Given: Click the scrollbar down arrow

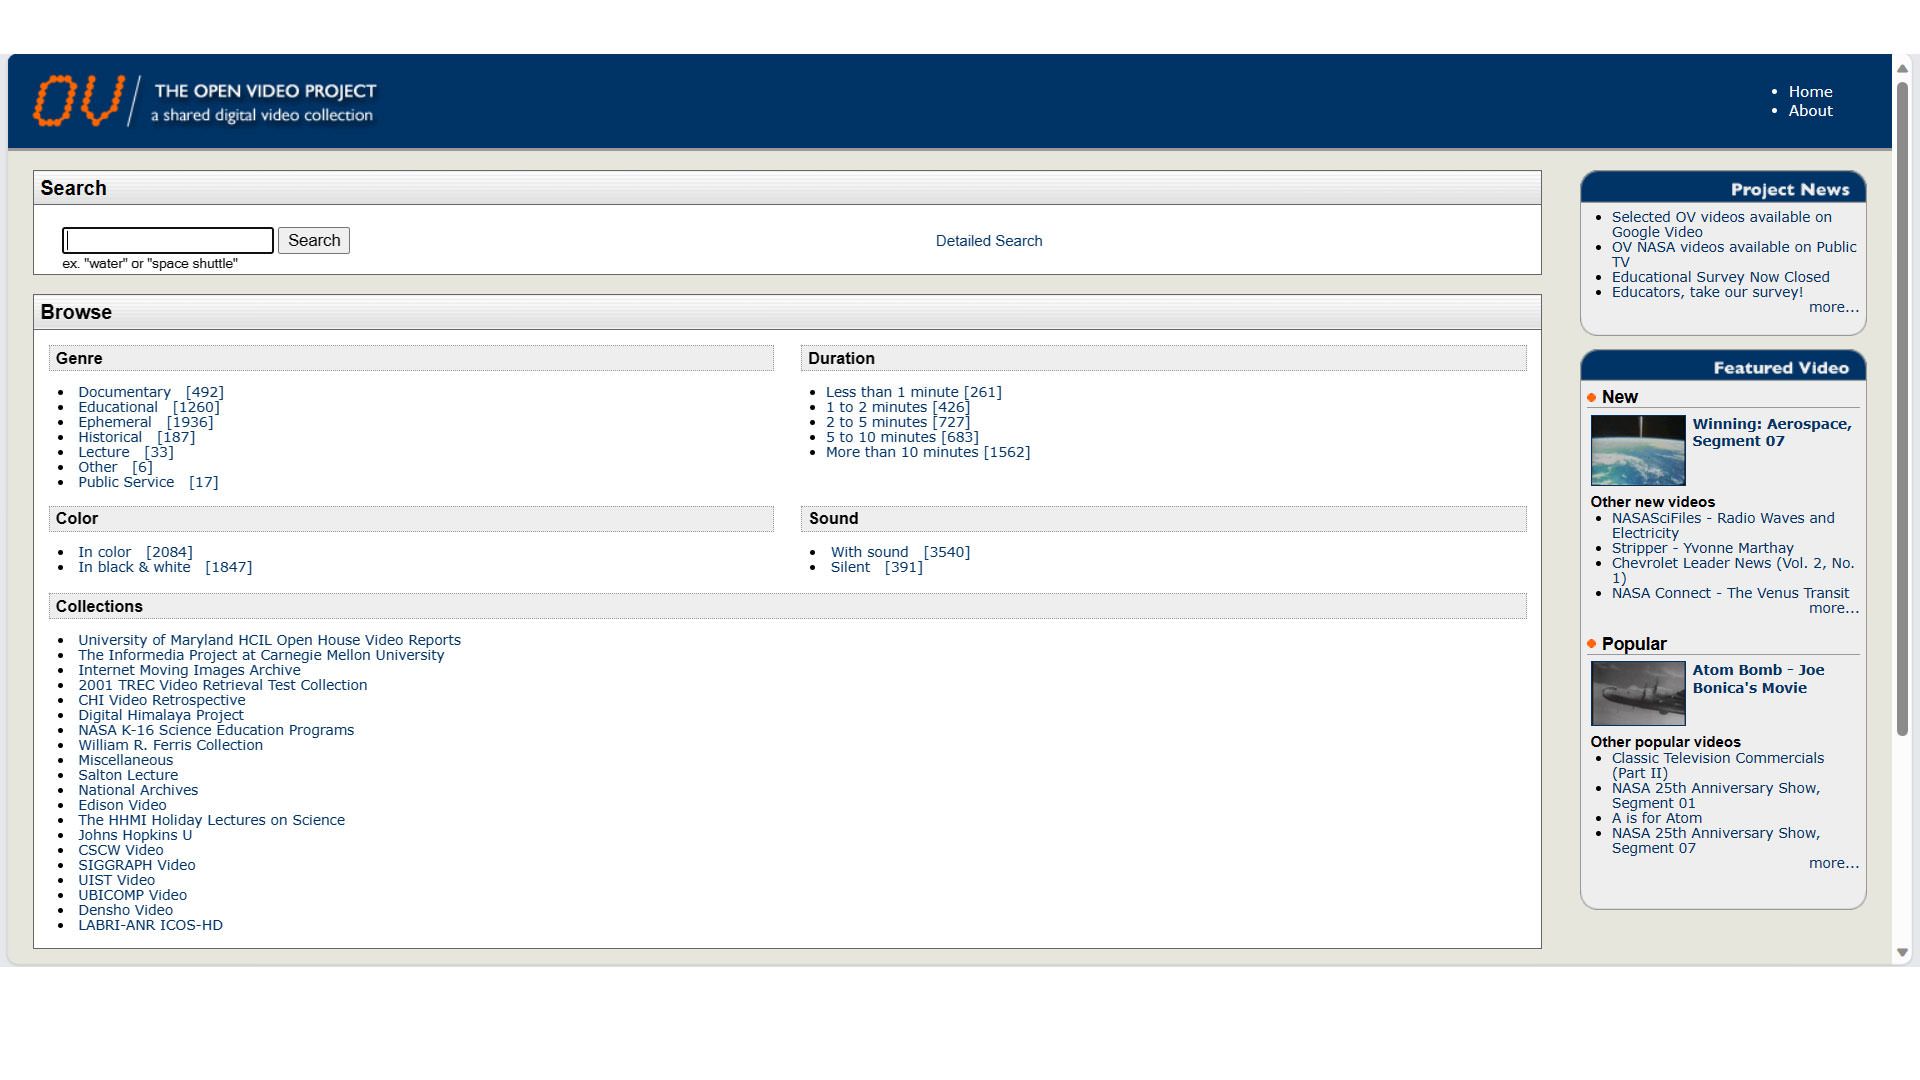Looking at the screenshot, I should 1902,953.
